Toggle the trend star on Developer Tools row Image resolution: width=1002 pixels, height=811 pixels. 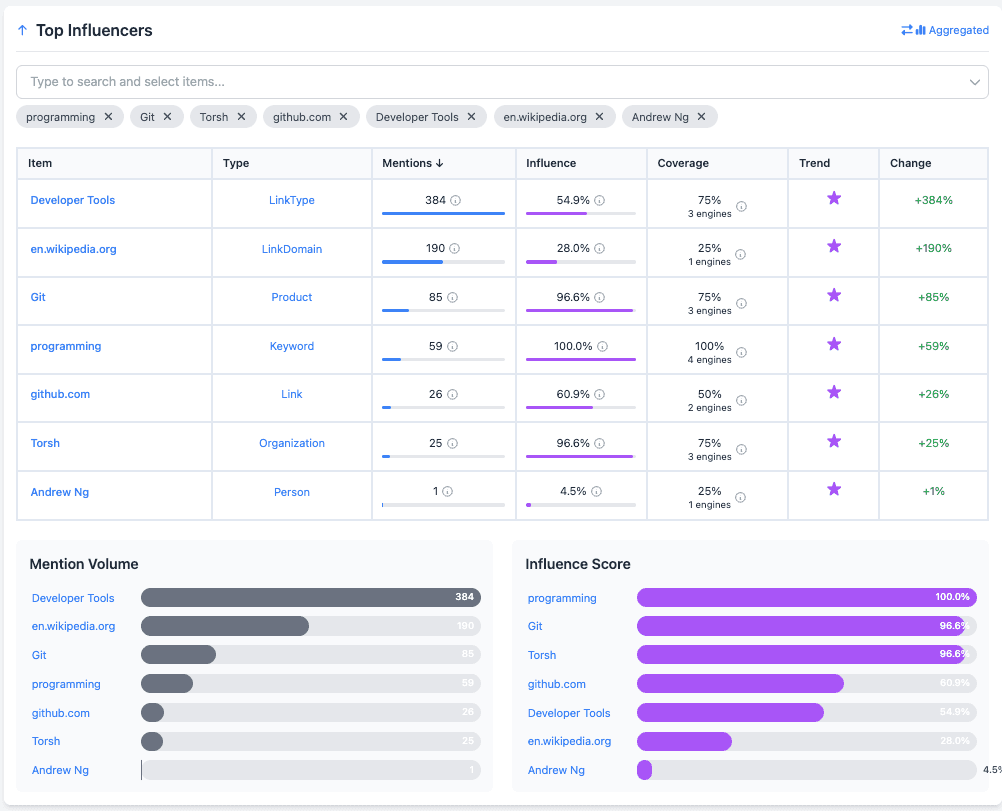[833, 198]
